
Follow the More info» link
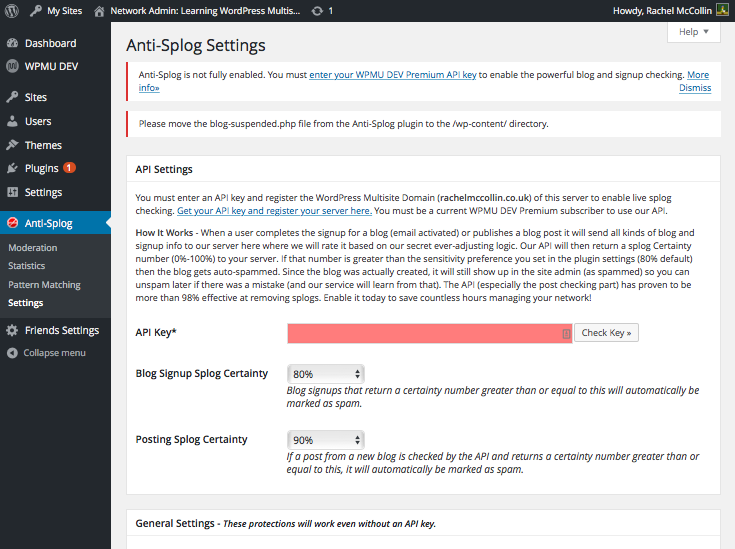pyautogui.click(x=698, y=75)
